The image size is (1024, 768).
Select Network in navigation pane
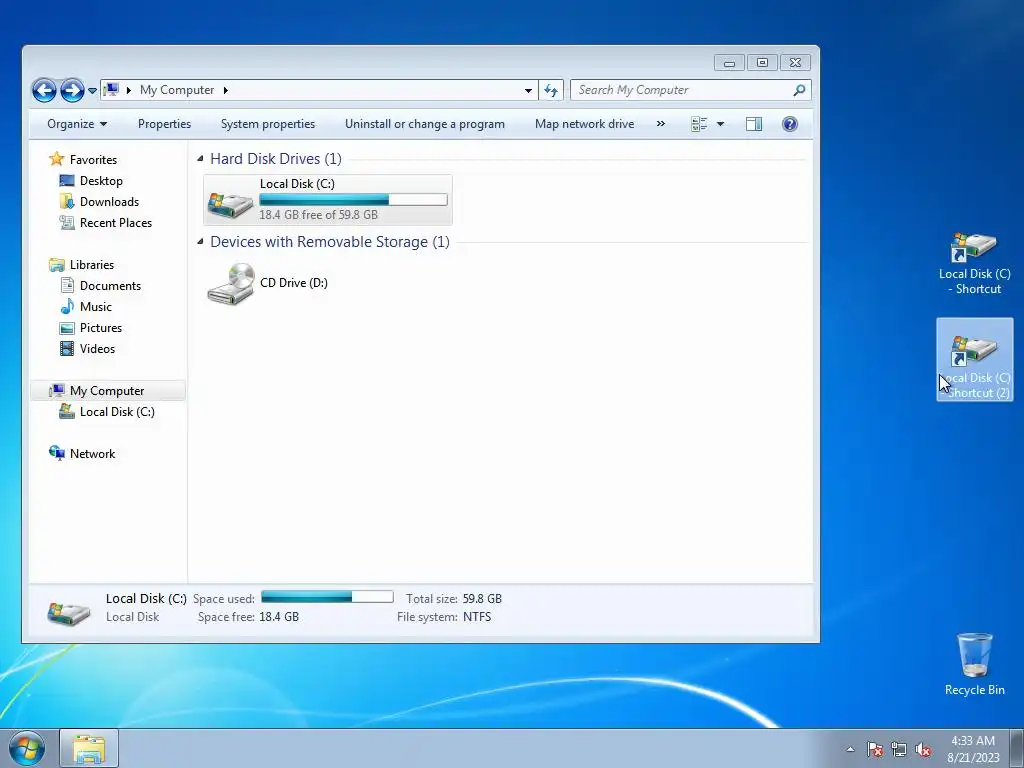pyautogui.click(x=92, y=454)
